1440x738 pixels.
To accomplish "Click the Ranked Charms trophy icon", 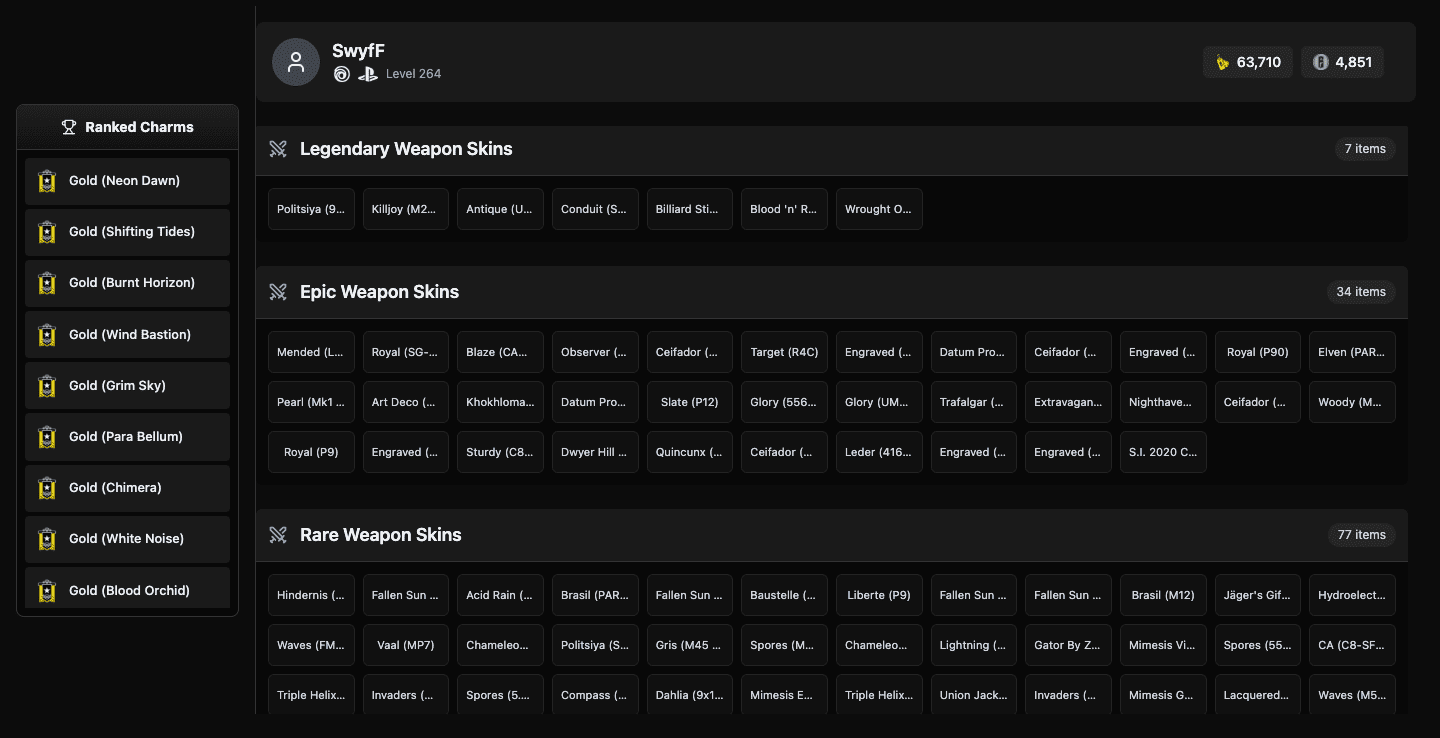I will click(x=69, y=127).
